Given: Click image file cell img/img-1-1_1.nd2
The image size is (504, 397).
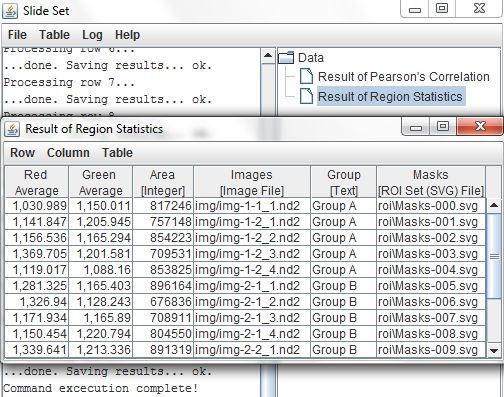Looking at the screenshot, I should 252,206.
